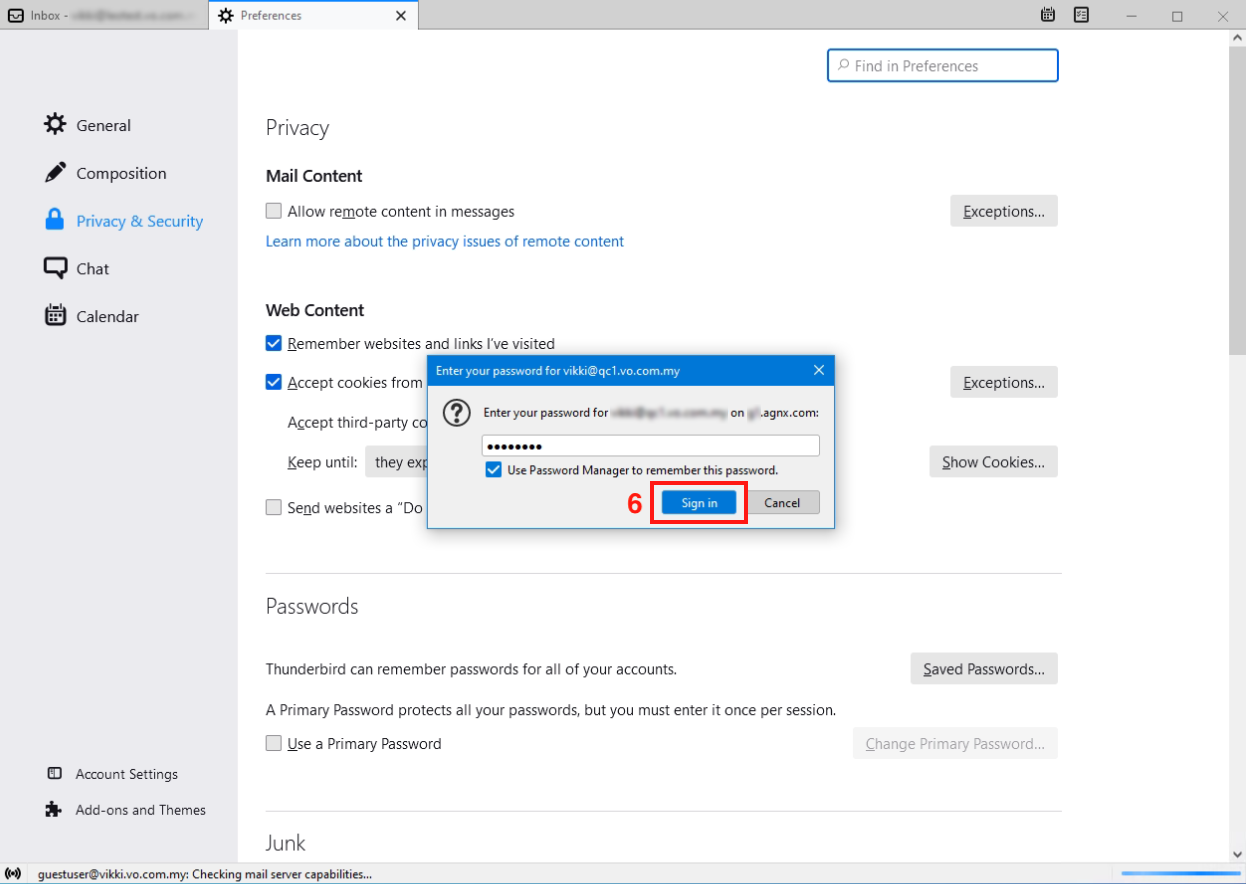Enable Use a Primary Password checkbox
The height and width of the screenshot is (884, 1246).
click(x=274, y=743)
